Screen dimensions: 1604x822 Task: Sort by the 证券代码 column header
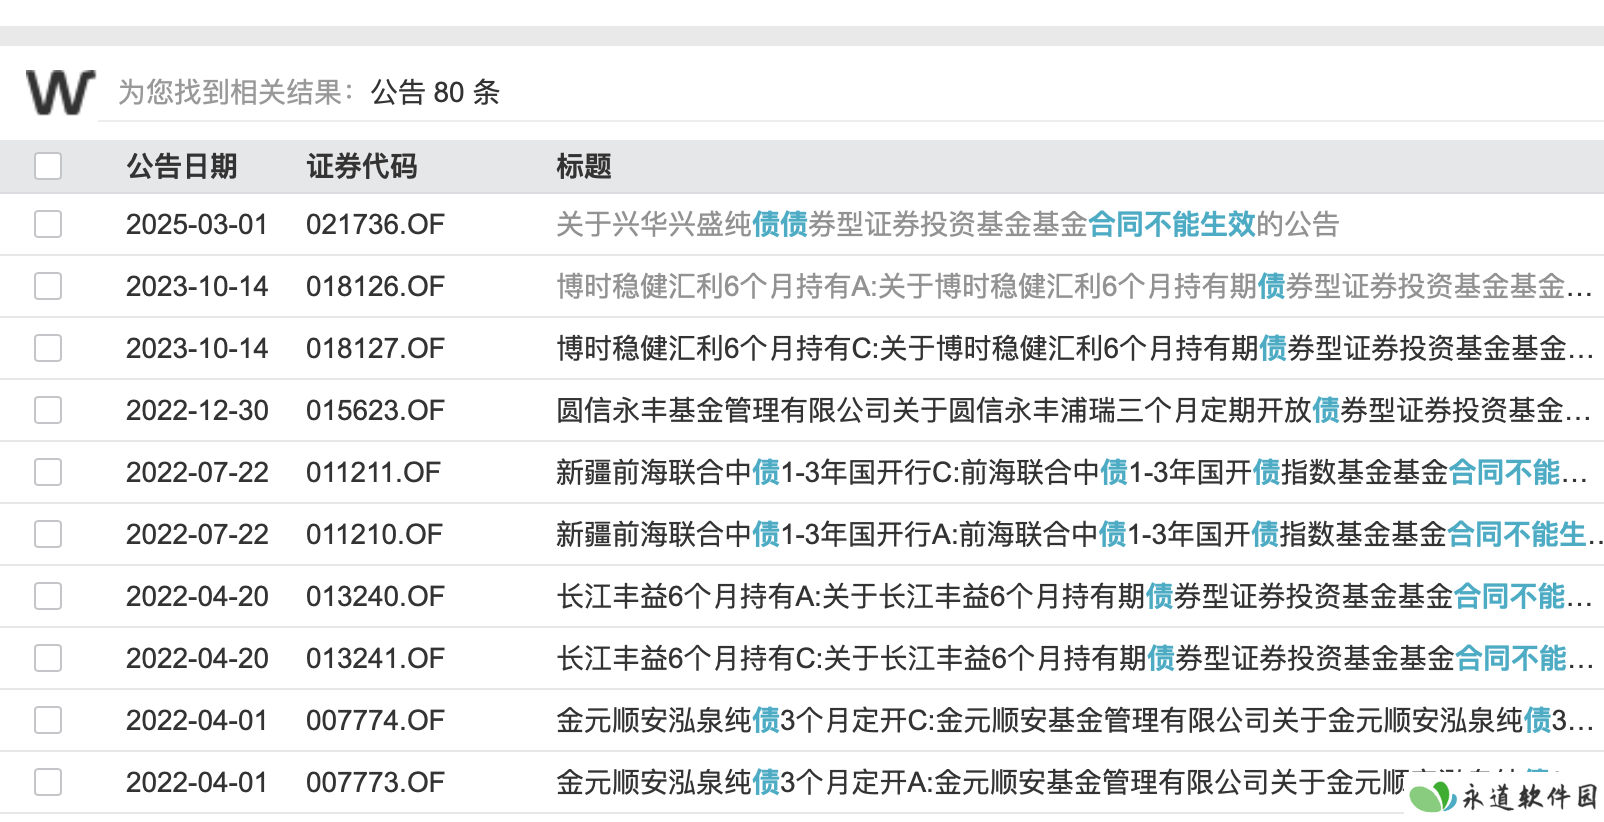(x=362, y=166)
